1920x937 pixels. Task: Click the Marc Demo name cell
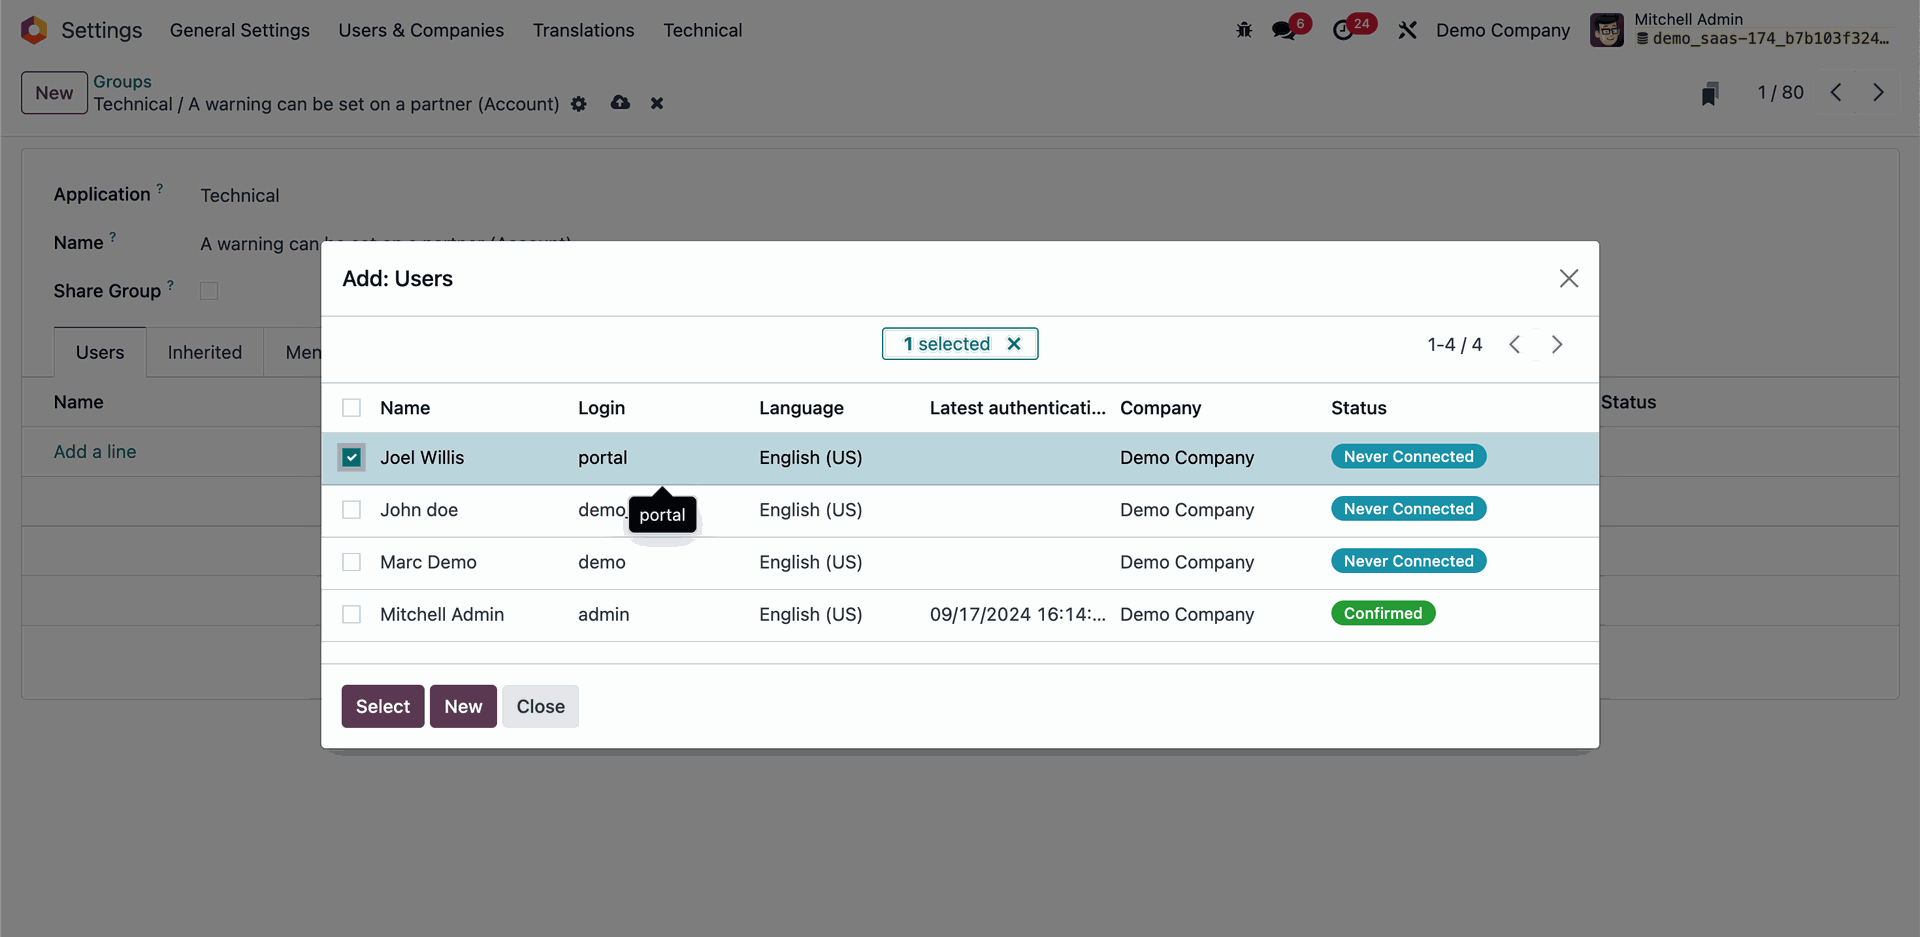tap(428, 562)
